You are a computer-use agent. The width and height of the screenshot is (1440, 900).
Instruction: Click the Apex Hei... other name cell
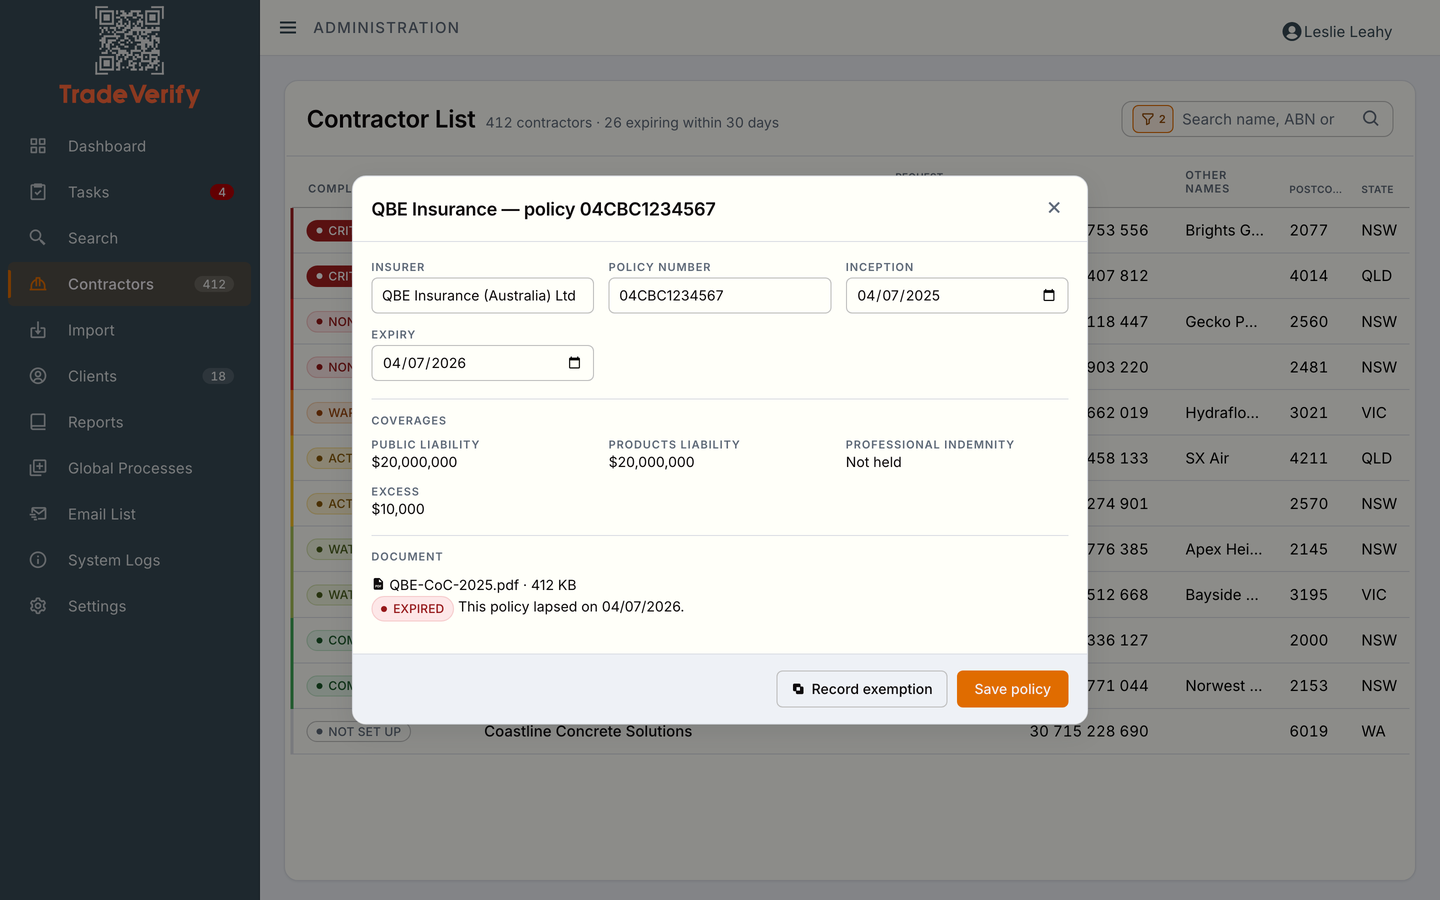coord(1223,549)
